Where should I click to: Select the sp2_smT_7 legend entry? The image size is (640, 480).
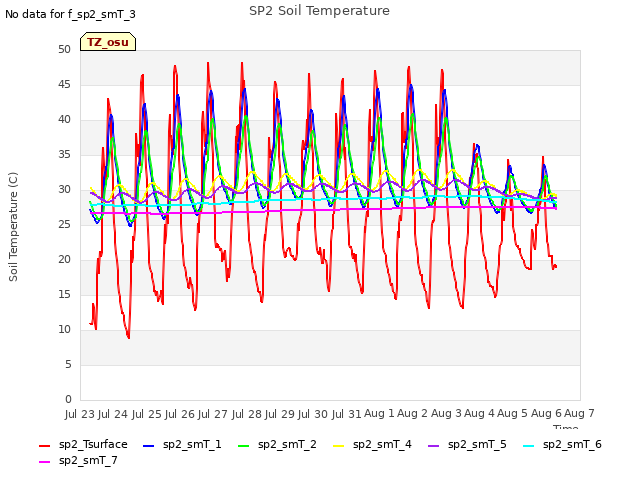(88, 460)
